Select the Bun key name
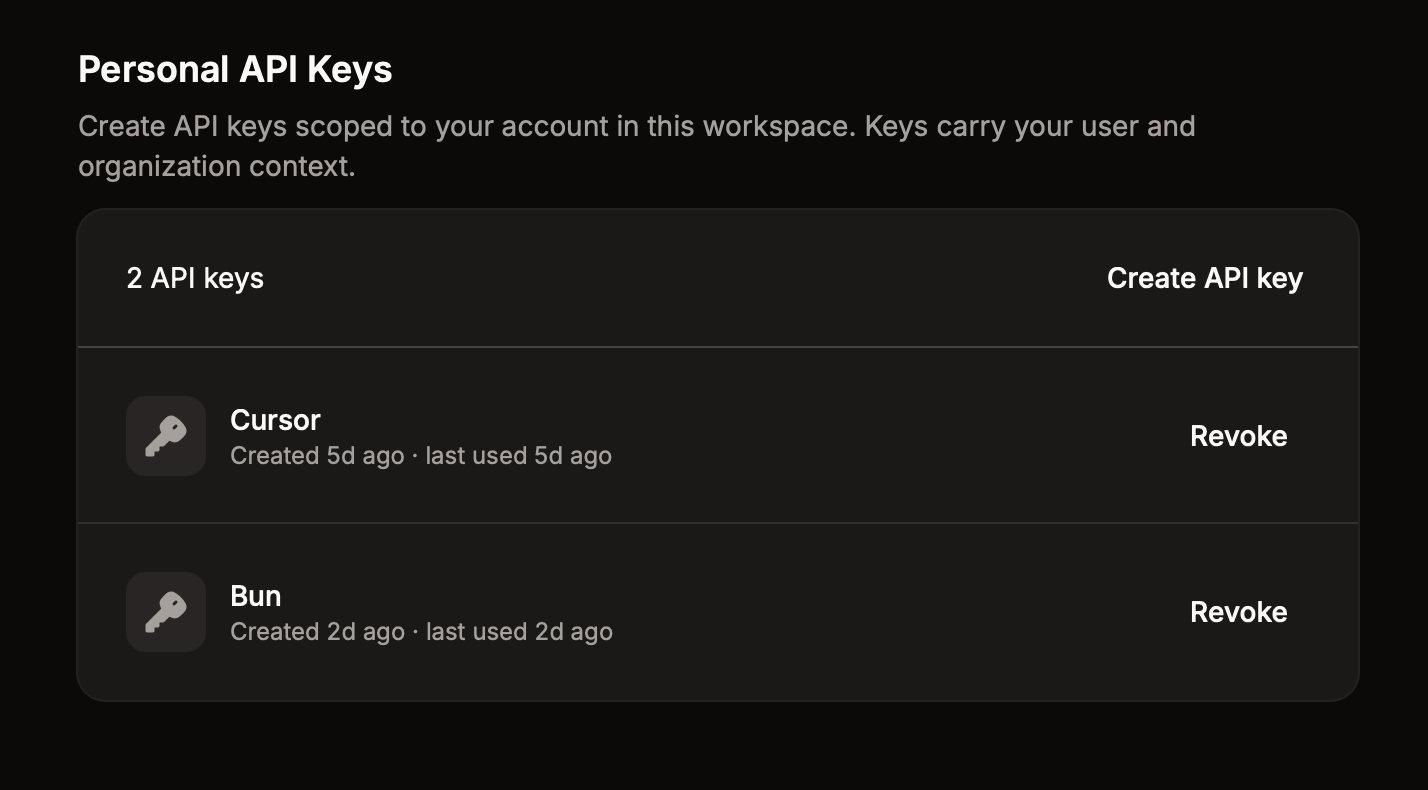 [255, 596]
